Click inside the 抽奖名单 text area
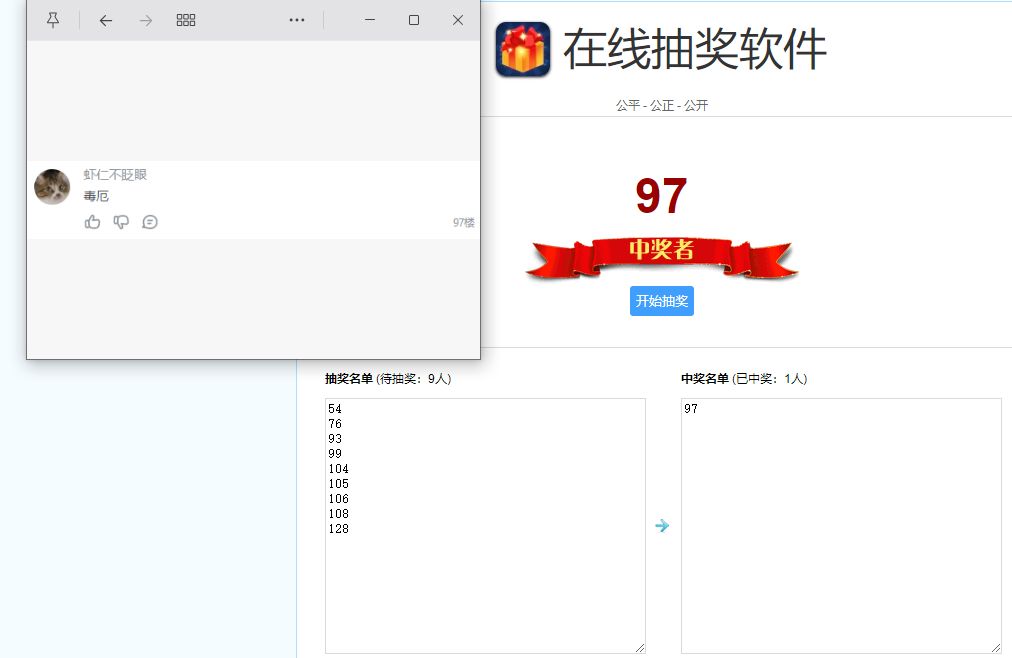This screenshot has height=658, width=1012. tap(485, 526)
